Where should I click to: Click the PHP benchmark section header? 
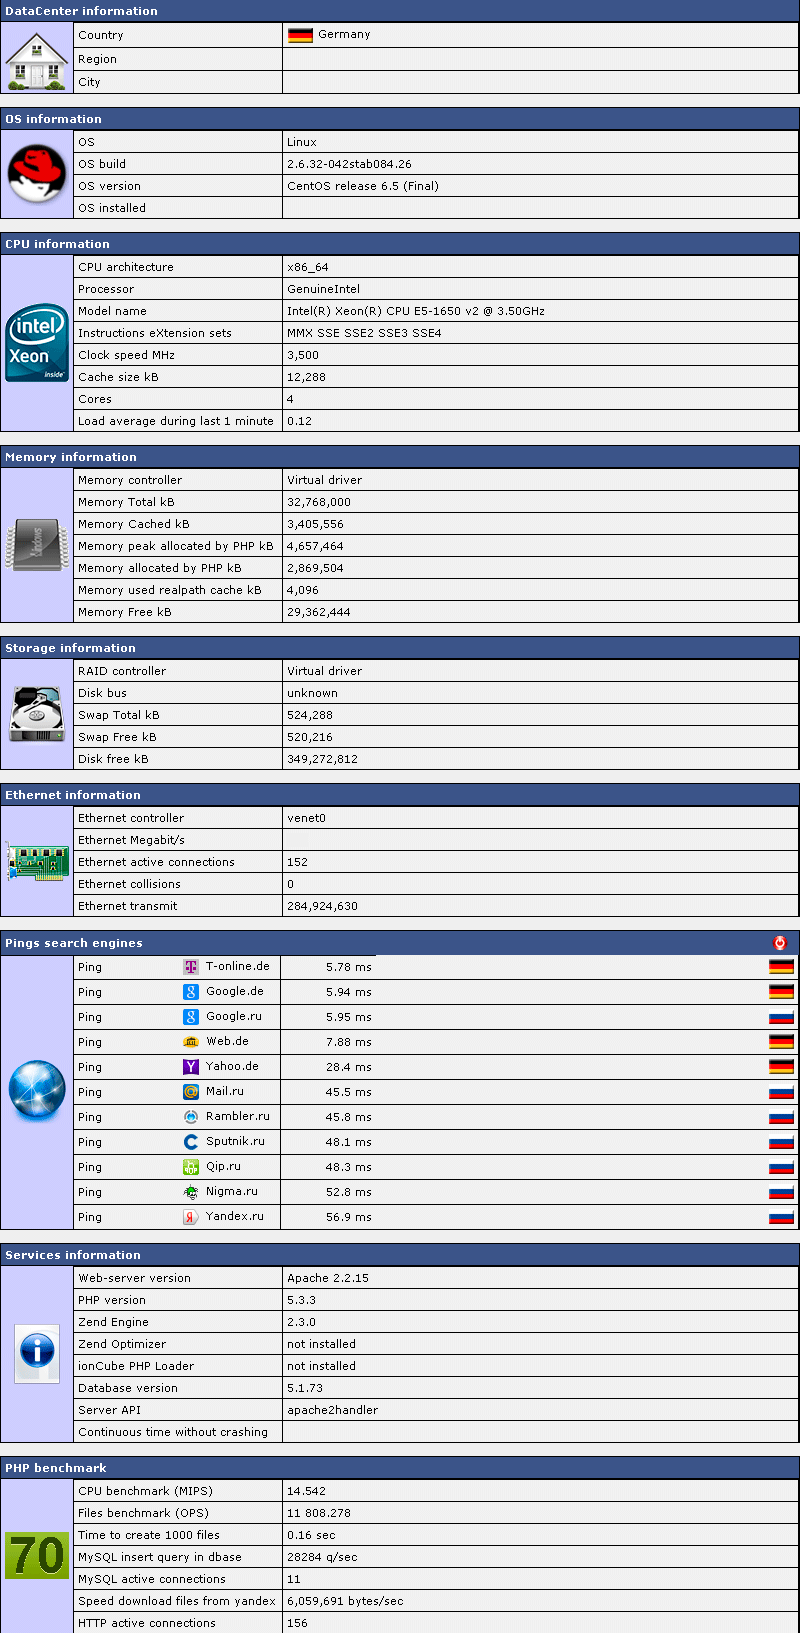56,1468
